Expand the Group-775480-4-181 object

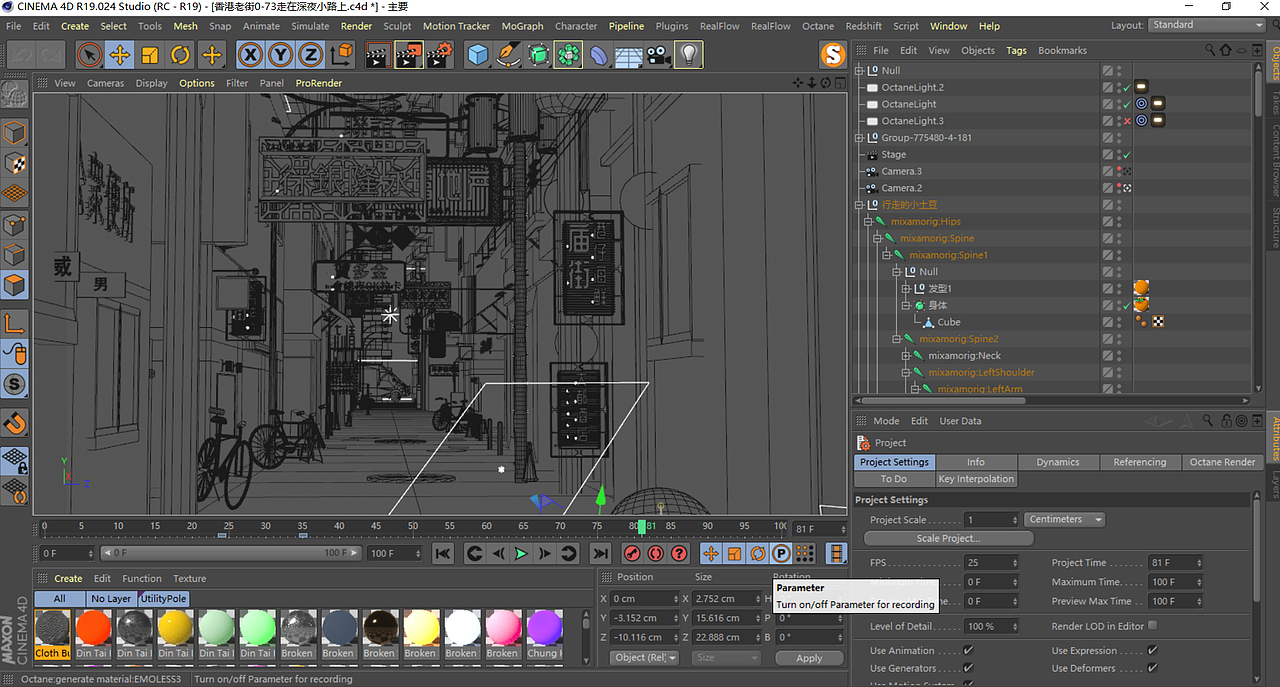[859, 138]
